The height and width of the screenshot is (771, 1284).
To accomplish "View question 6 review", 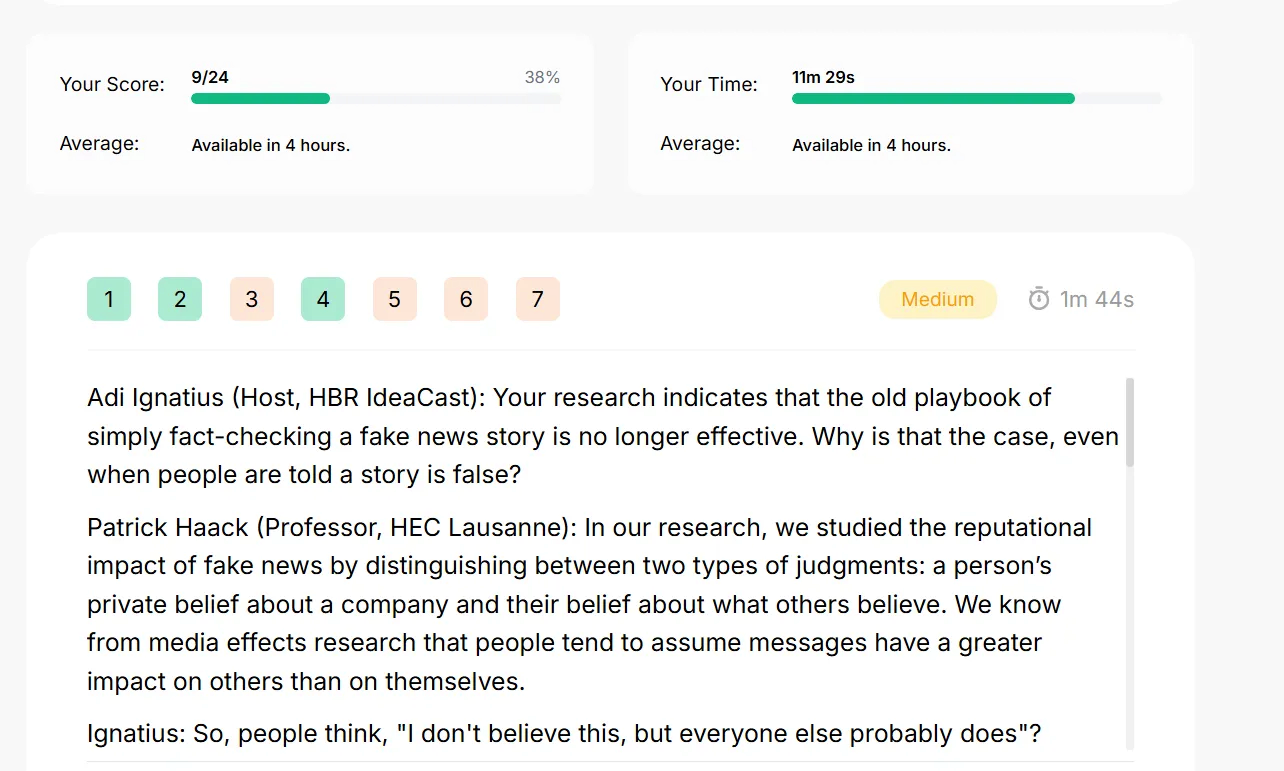I will coord(466,299).
